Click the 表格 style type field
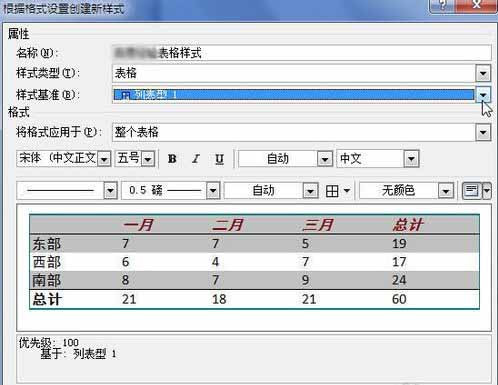The image size is (498, 385). (294, 73)
